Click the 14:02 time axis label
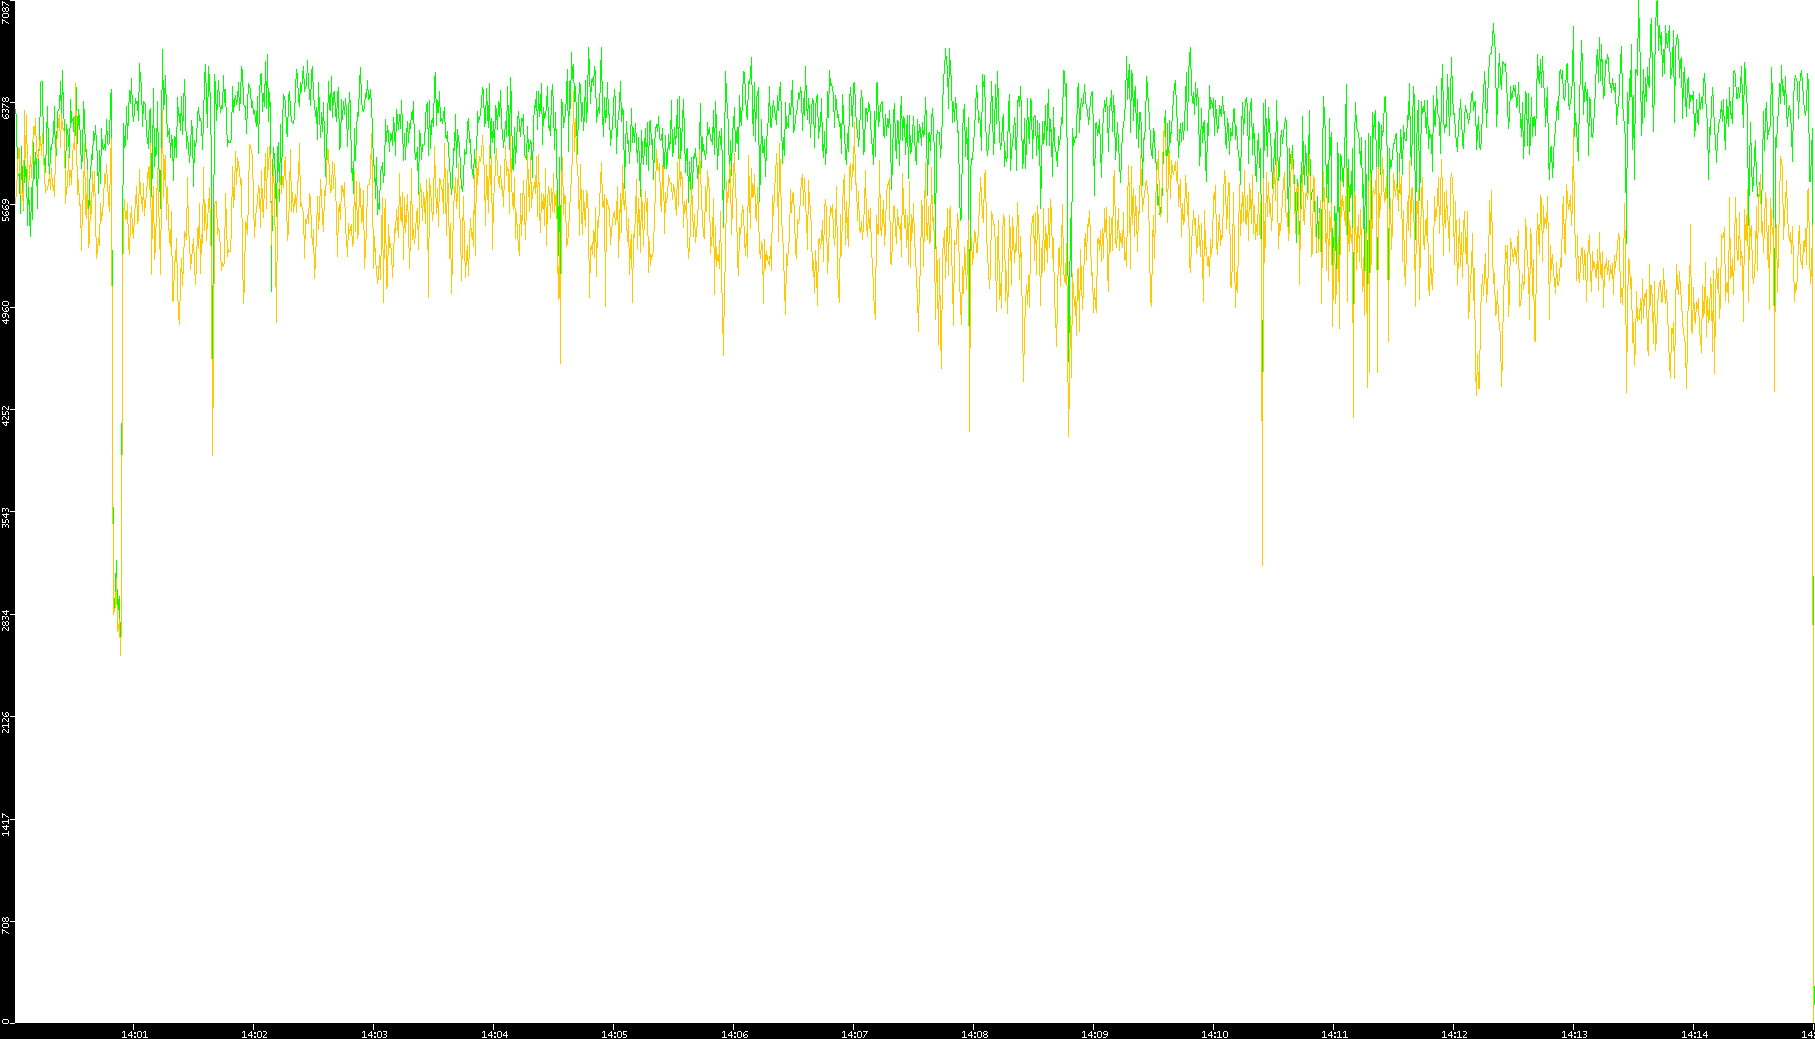This screenshot has height=1039, width=1815. coord(254,1034)
